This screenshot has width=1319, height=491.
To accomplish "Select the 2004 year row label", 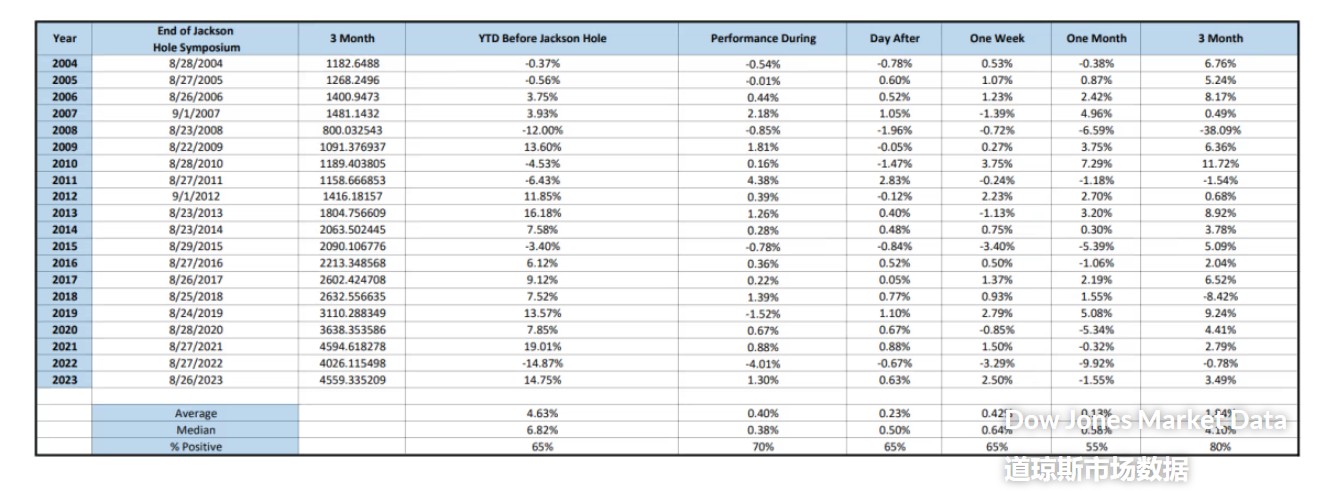I will (x=64, y=63).
